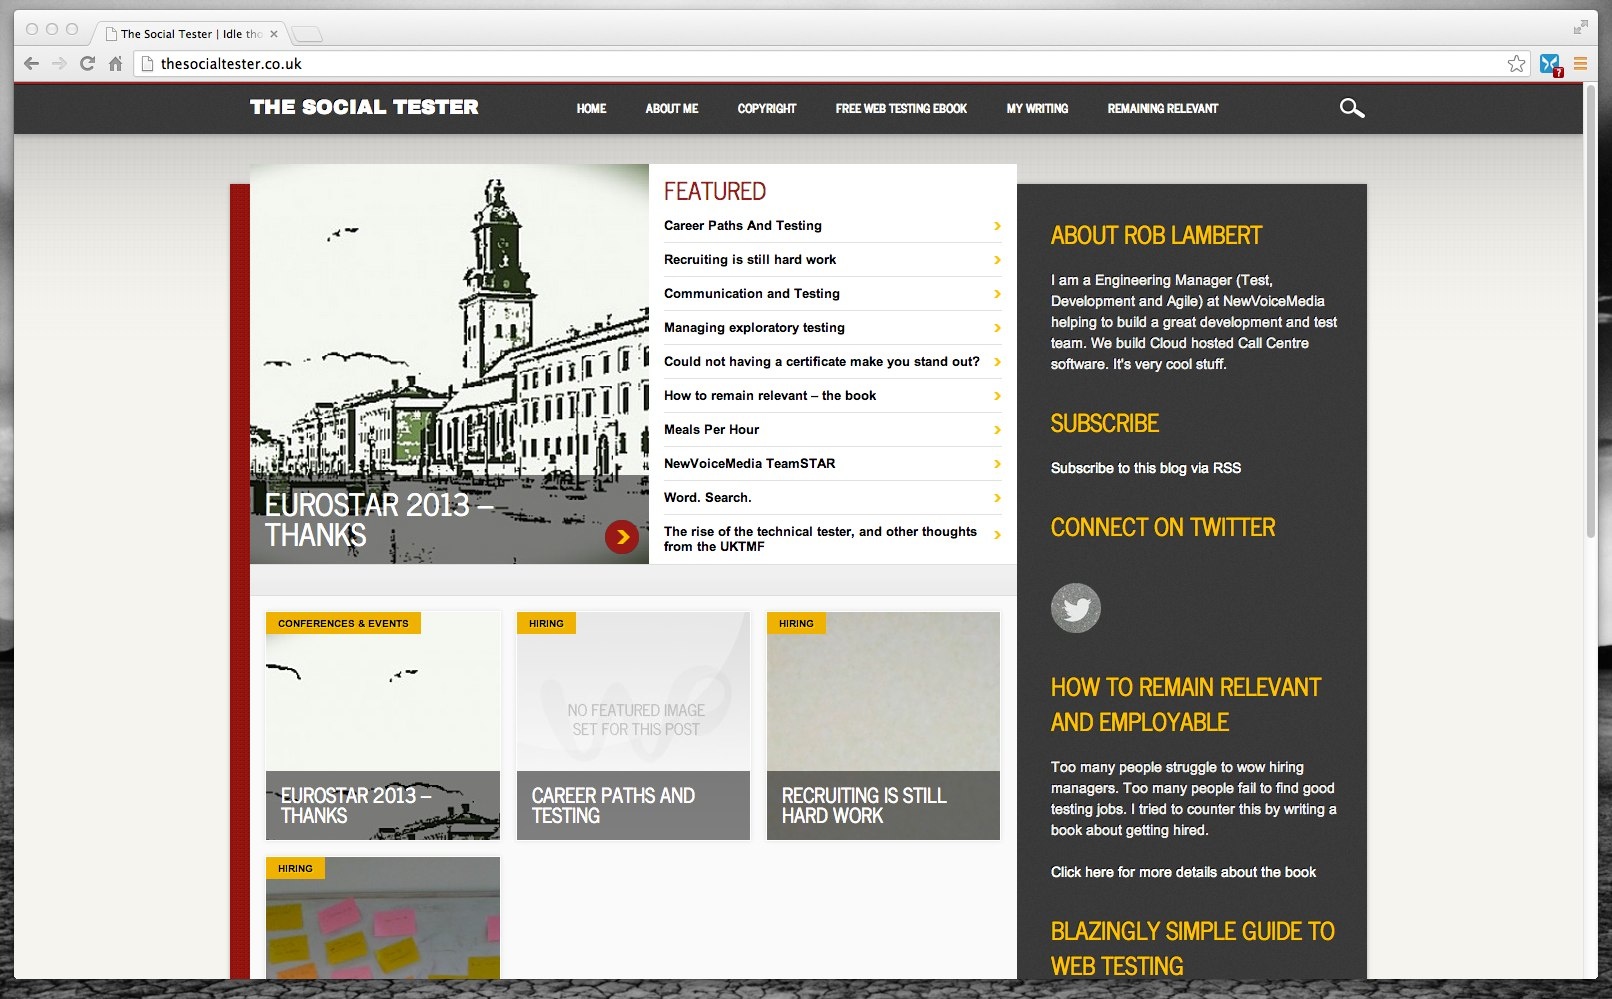The image size is (1612, 999).
Task: Open the blue browser extension icon
Action: click(1550, 64)
